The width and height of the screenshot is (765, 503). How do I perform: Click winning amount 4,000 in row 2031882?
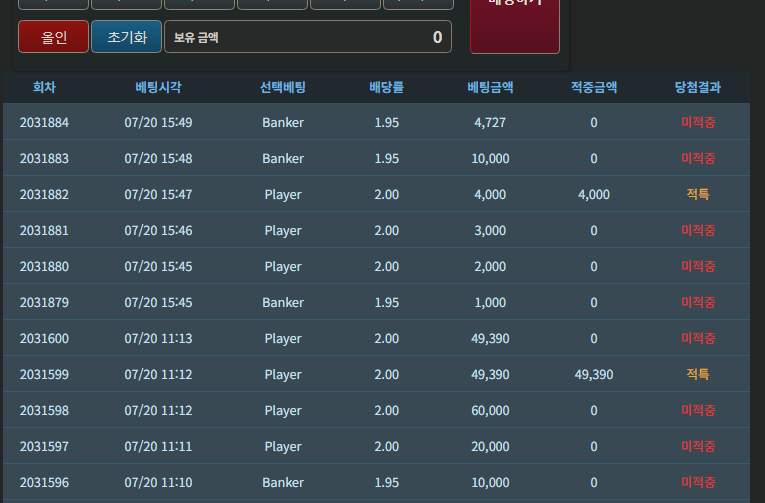pos(594,195)
